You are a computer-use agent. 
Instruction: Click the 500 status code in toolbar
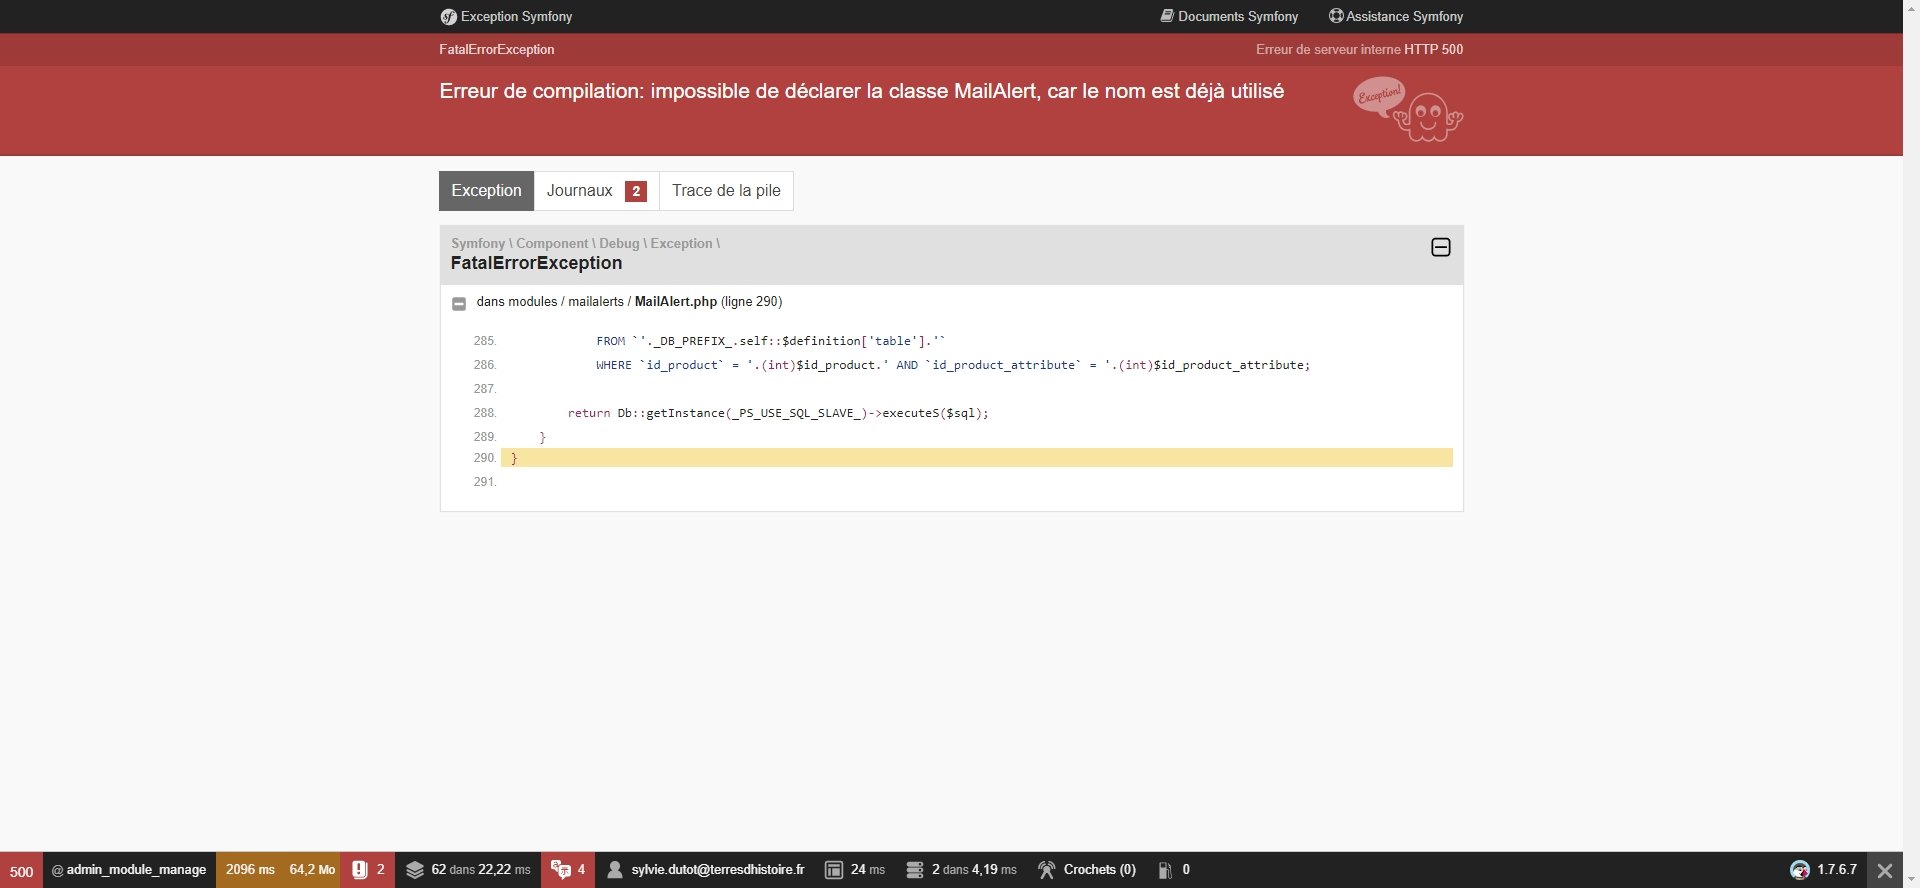pyautogui.click(x=21, y=870)
